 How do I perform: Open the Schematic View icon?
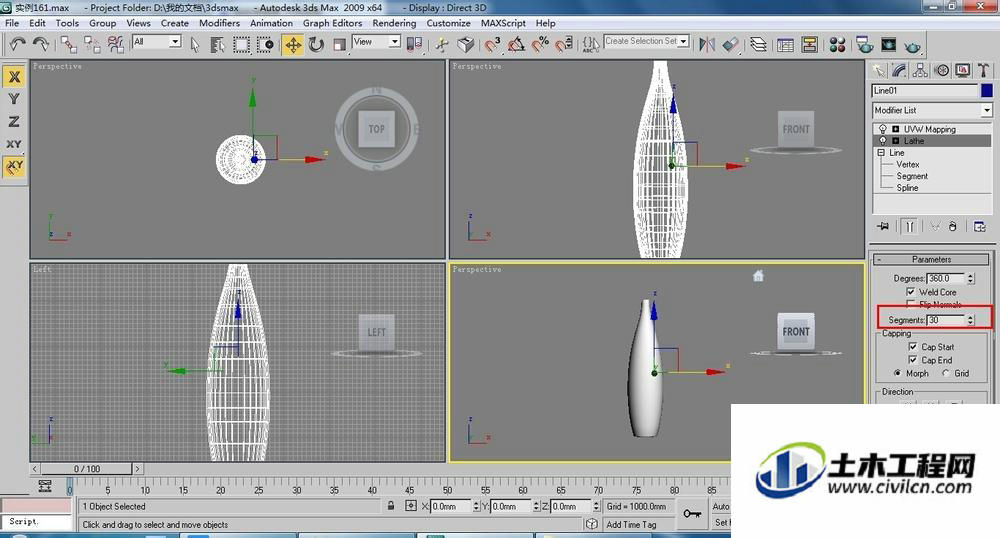point(809,45)
